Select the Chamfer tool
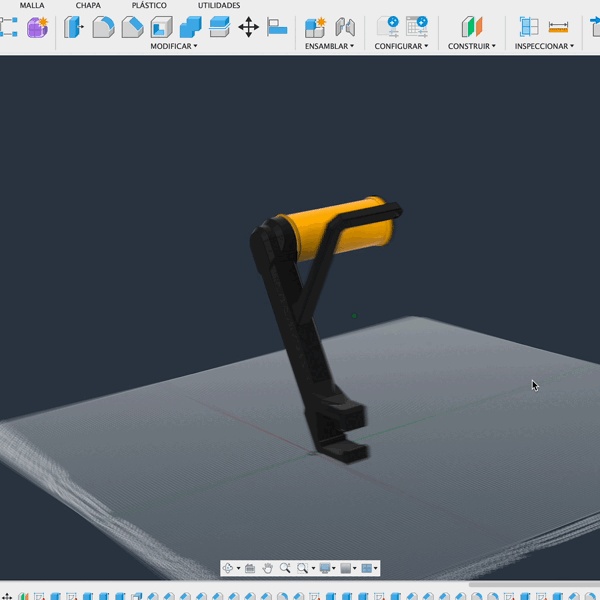This screenshot has height=600, width=600. [x=132, y=27]
